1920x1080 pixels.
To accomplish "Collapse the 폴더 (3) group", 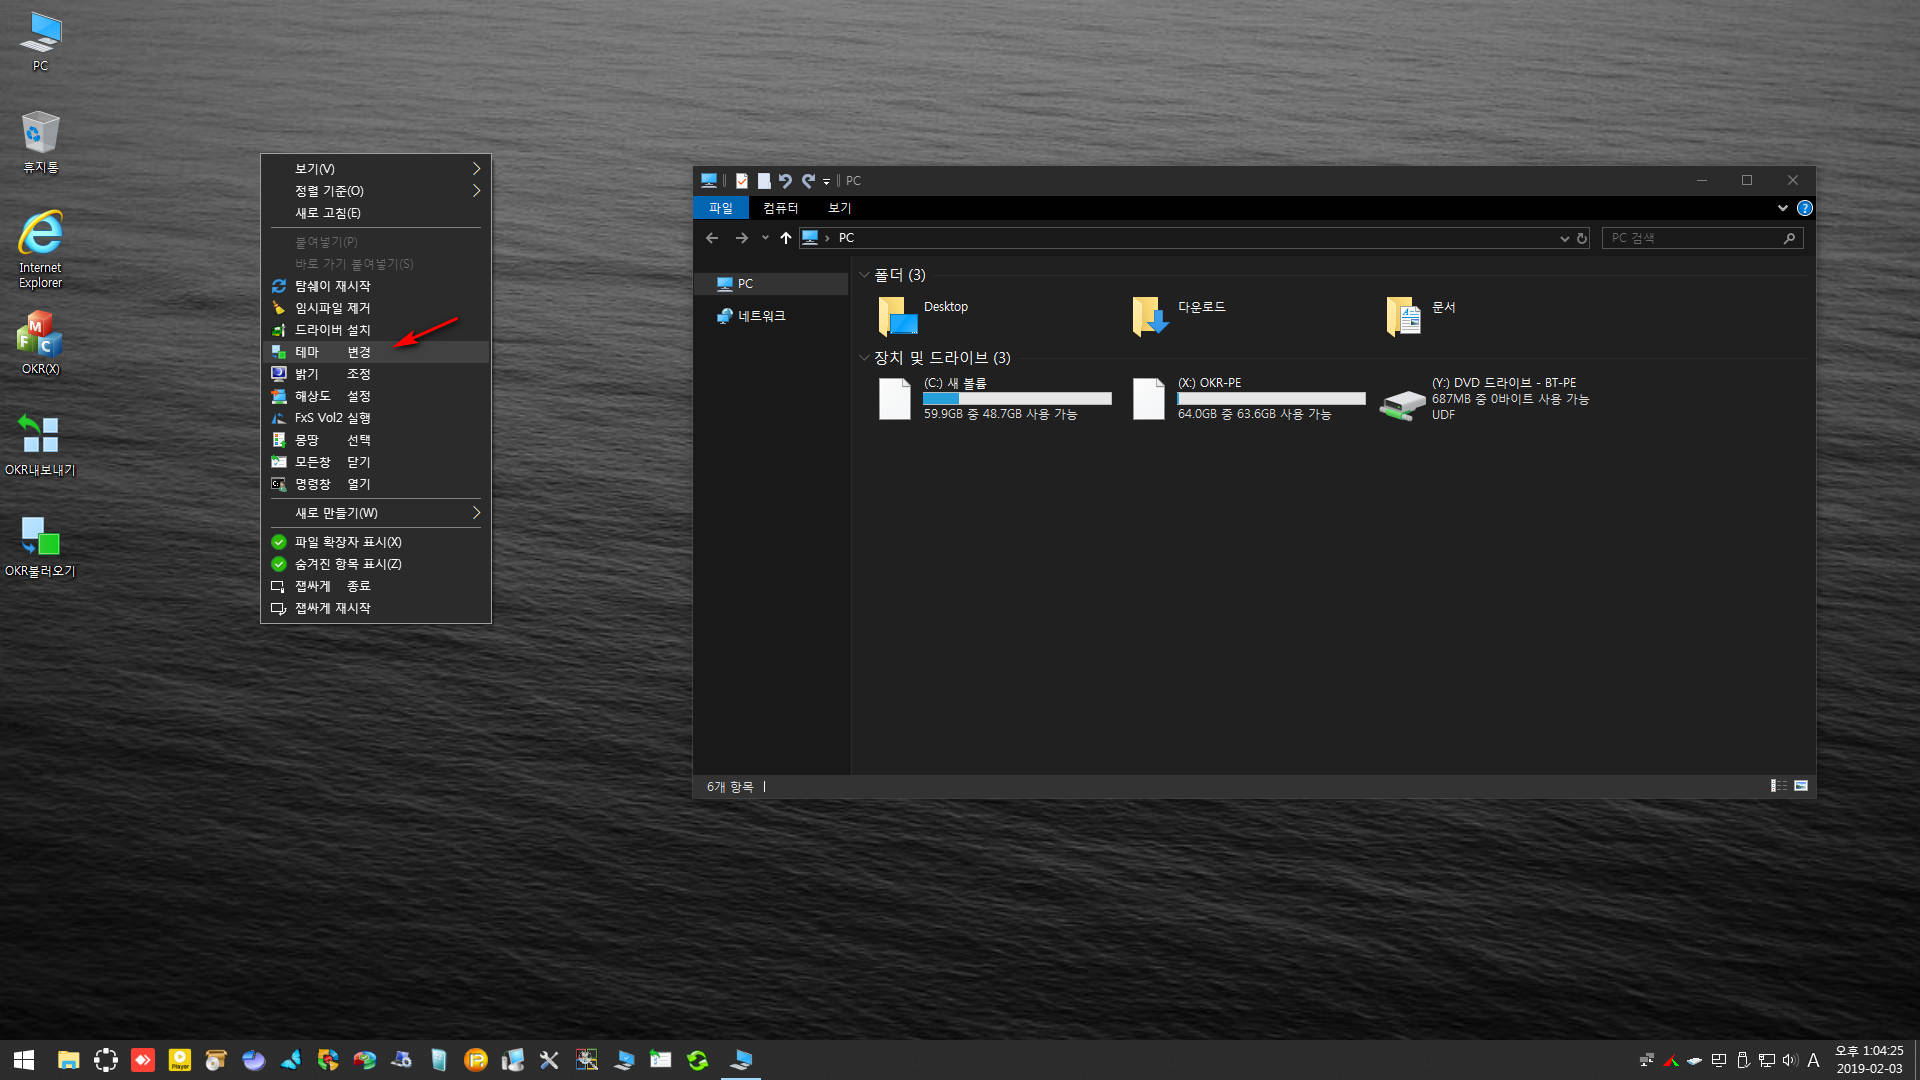I will point(864,275).
